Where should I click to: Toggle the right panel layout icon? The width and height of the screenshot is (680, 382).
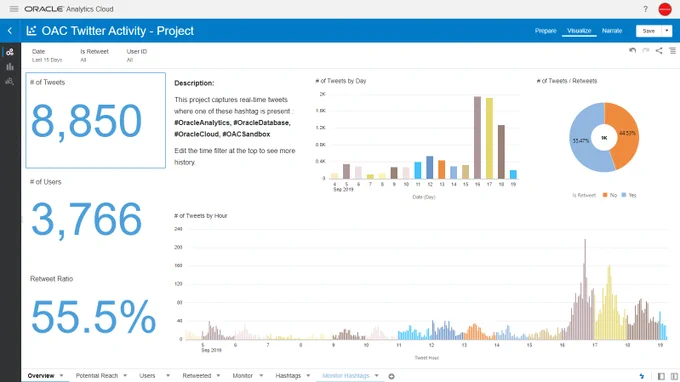click(x=674, y=376)
